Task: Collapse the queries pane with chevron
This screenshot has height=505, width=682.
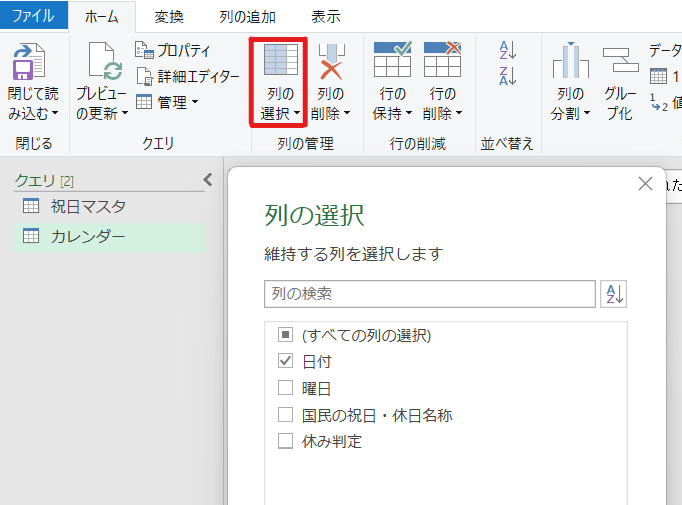Action: 208,180
